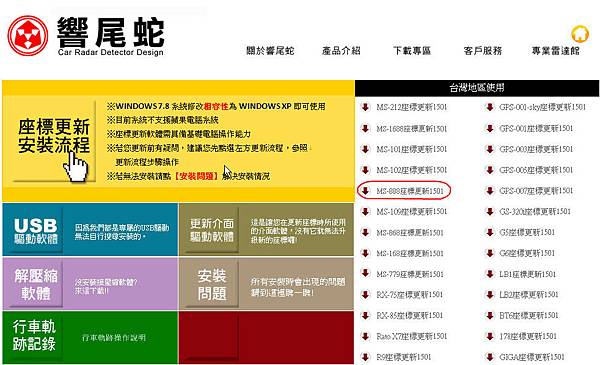The image size is (600, 365).
Task: Open MS-779座標更新1501 text link
Action: 410,274
